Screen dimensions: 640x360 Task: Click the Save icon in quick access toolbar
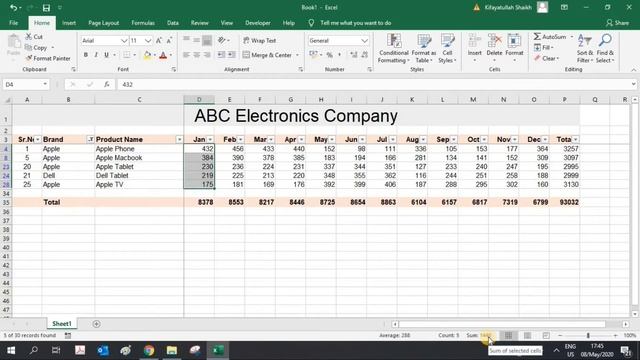(46, 7)
